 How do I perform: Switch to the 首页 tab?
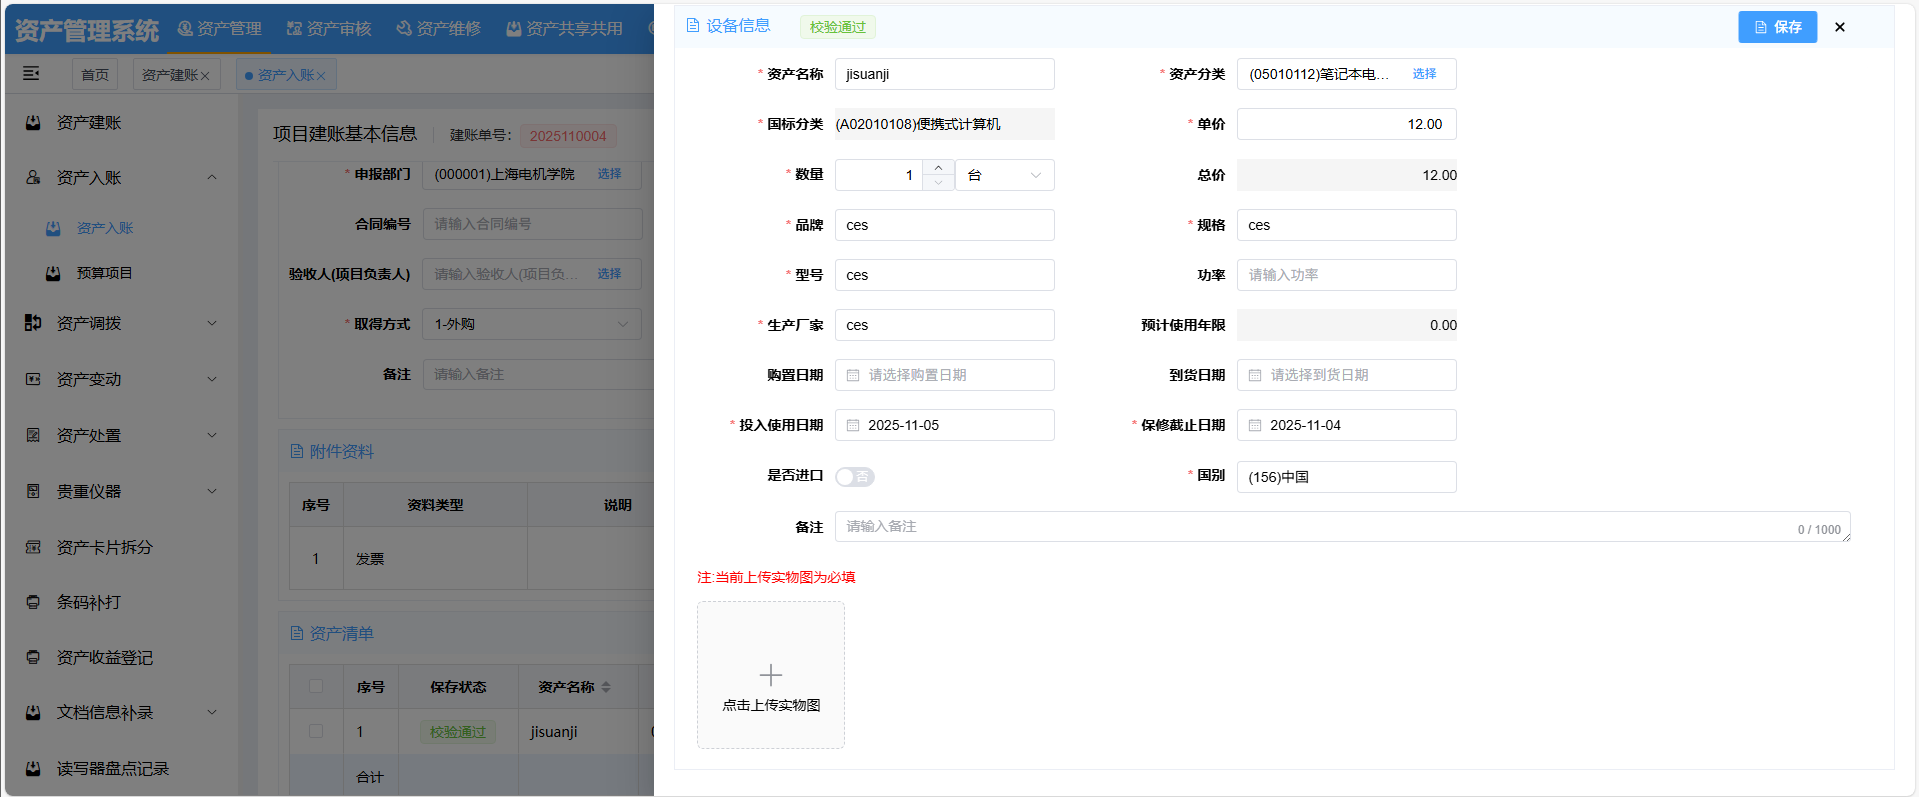coord(95,75)
